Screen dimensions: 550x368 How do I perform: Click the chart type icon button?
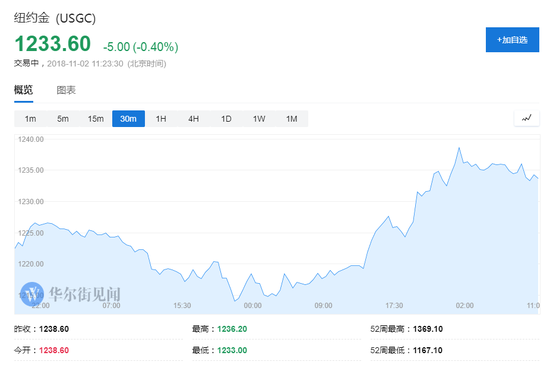(526, 118)
